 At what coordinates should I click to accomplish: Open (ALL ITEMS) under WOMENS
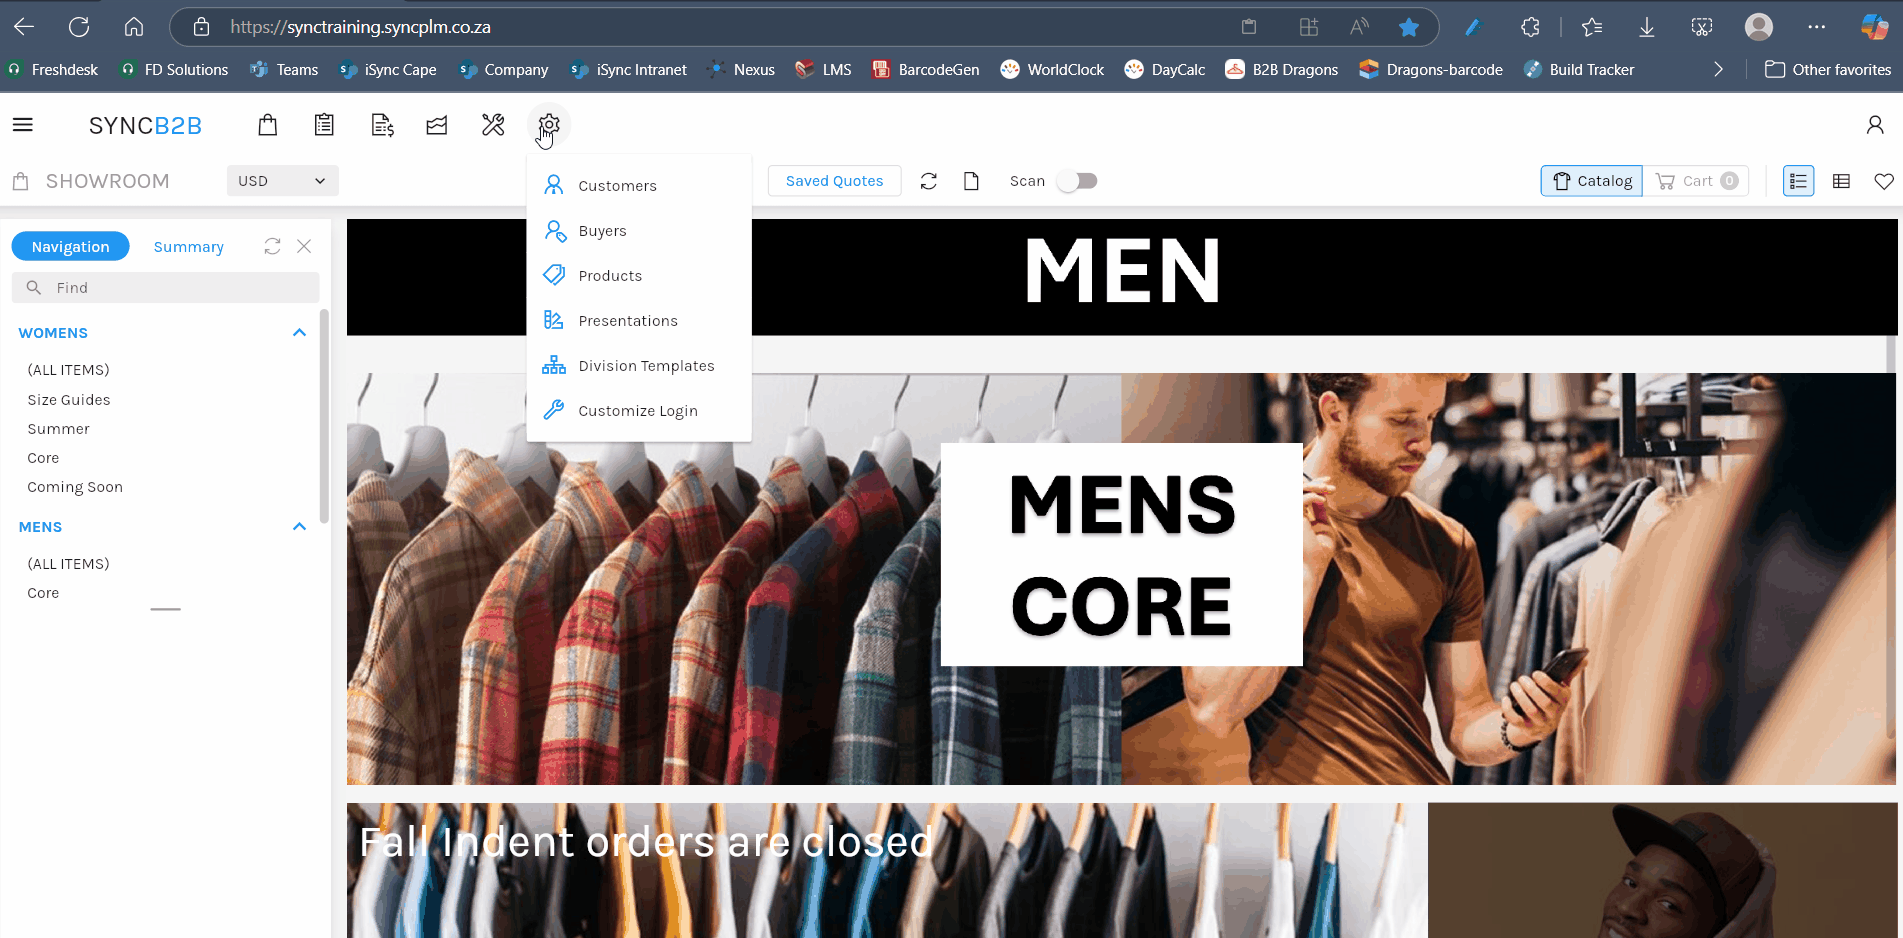[x=68, y=370]
